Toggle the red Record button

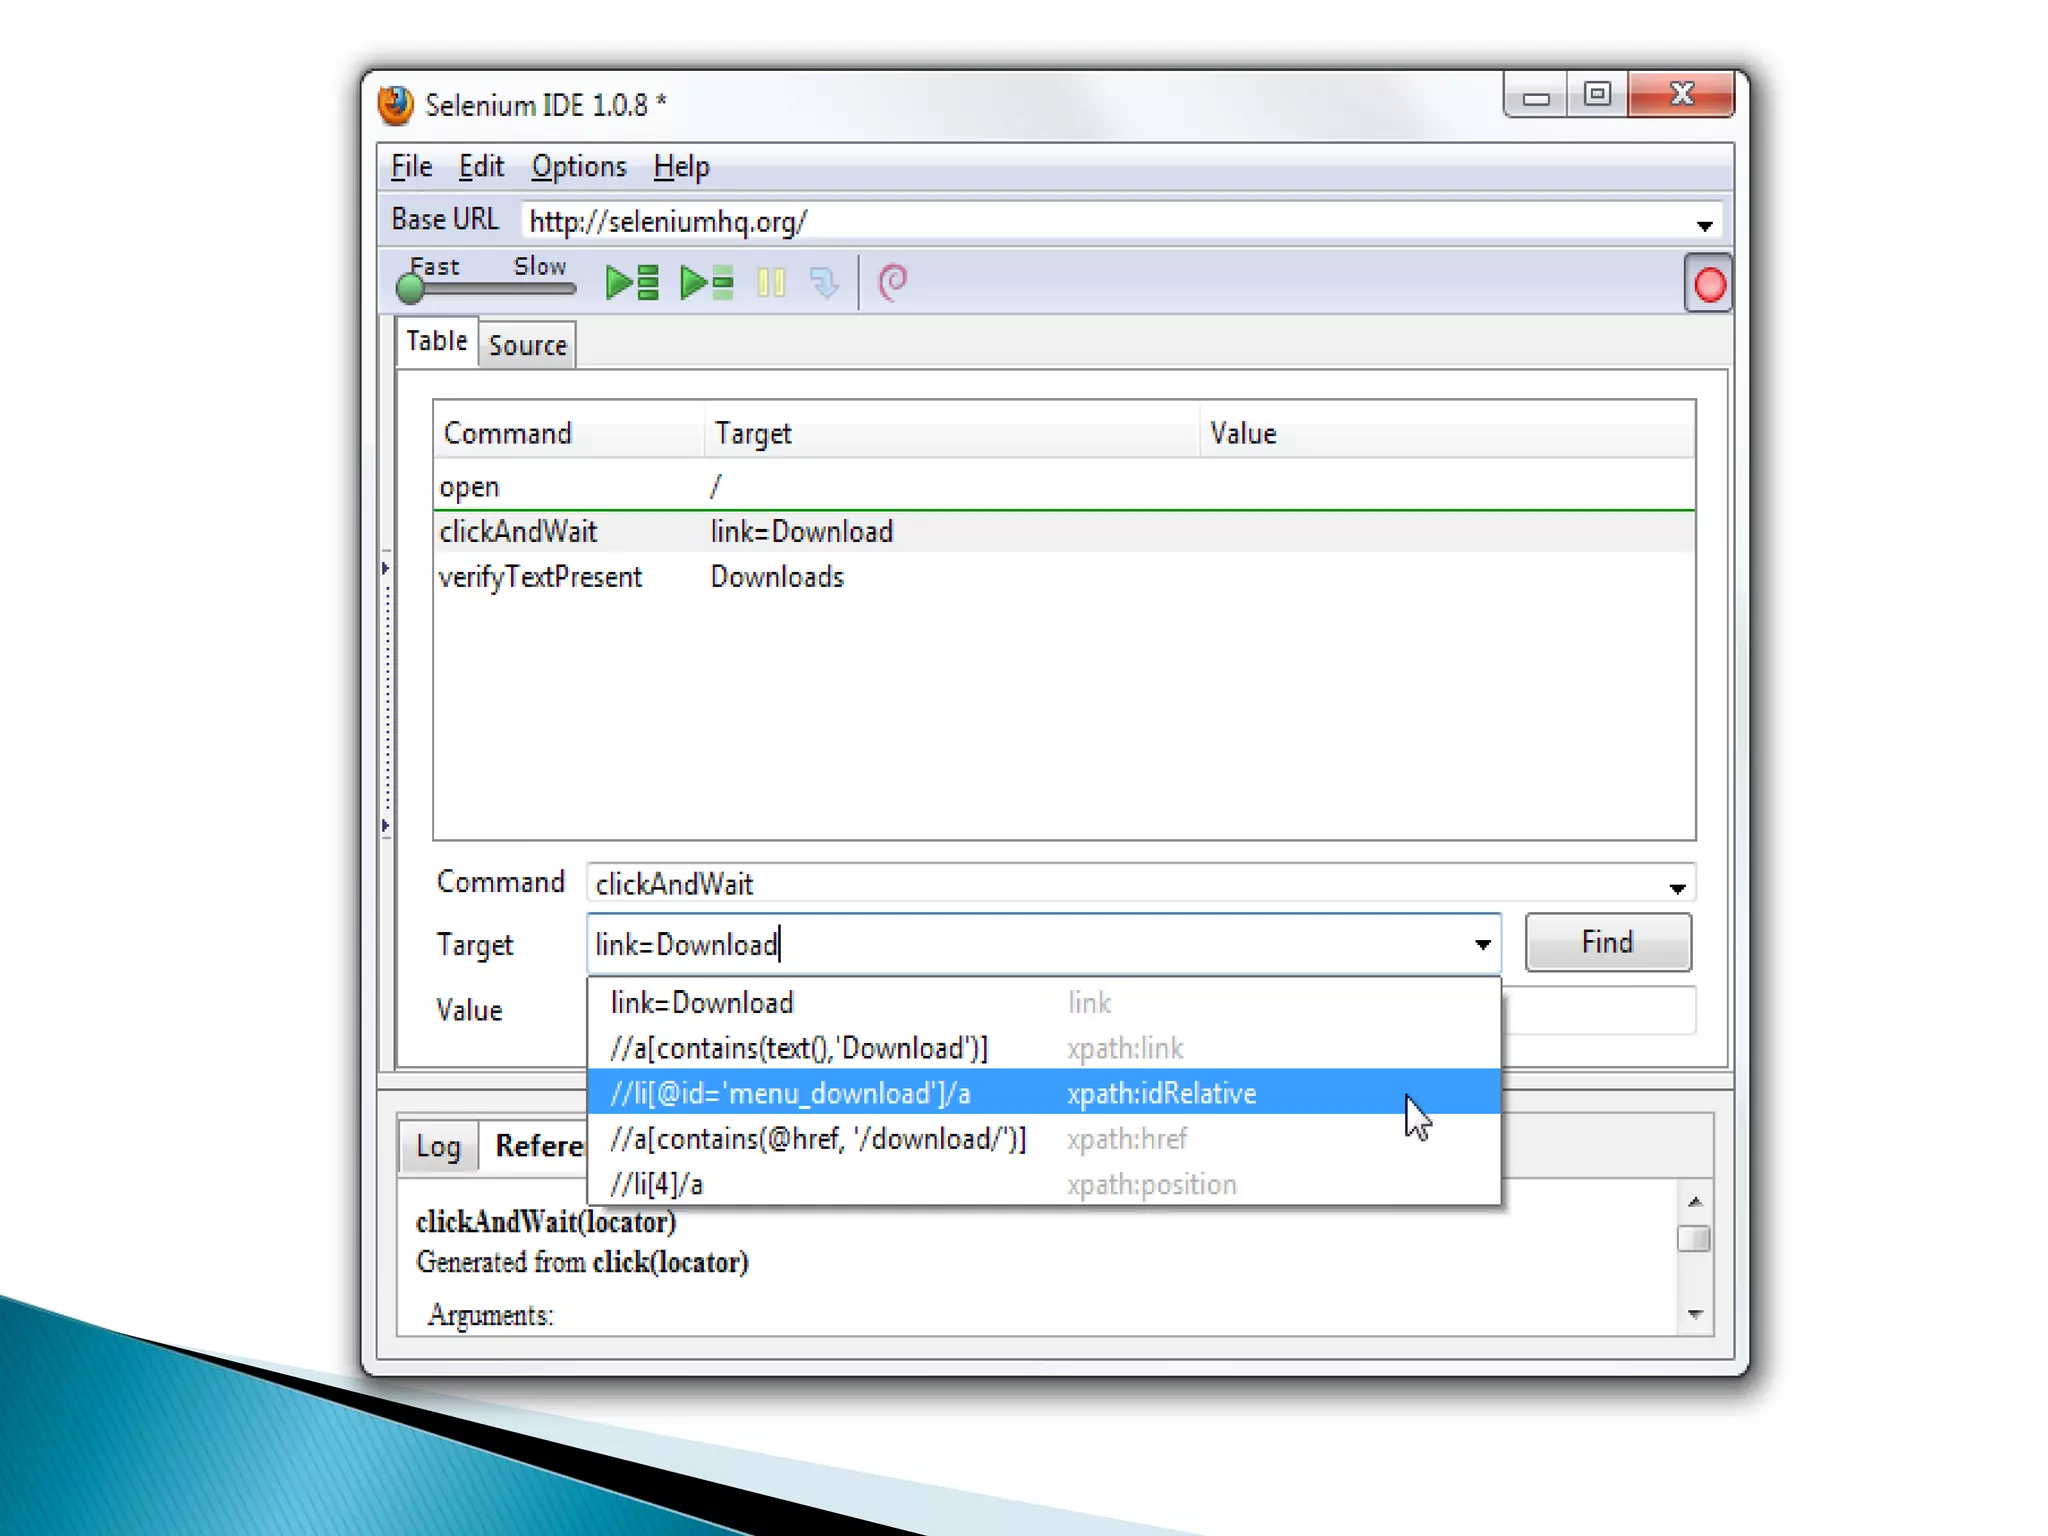coord(1708,285)
